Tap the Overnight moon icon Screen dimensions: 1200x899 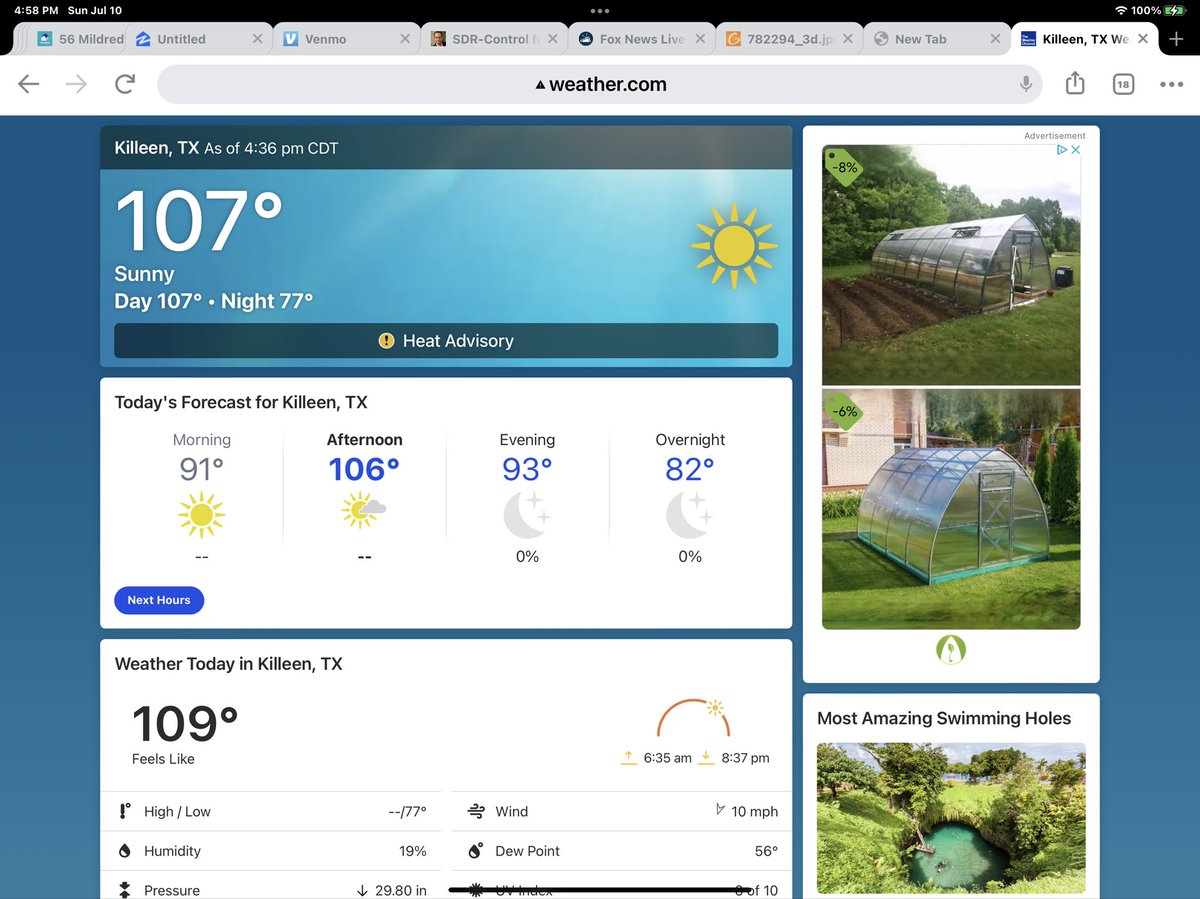pyautogui.click(x=690, y=515)
